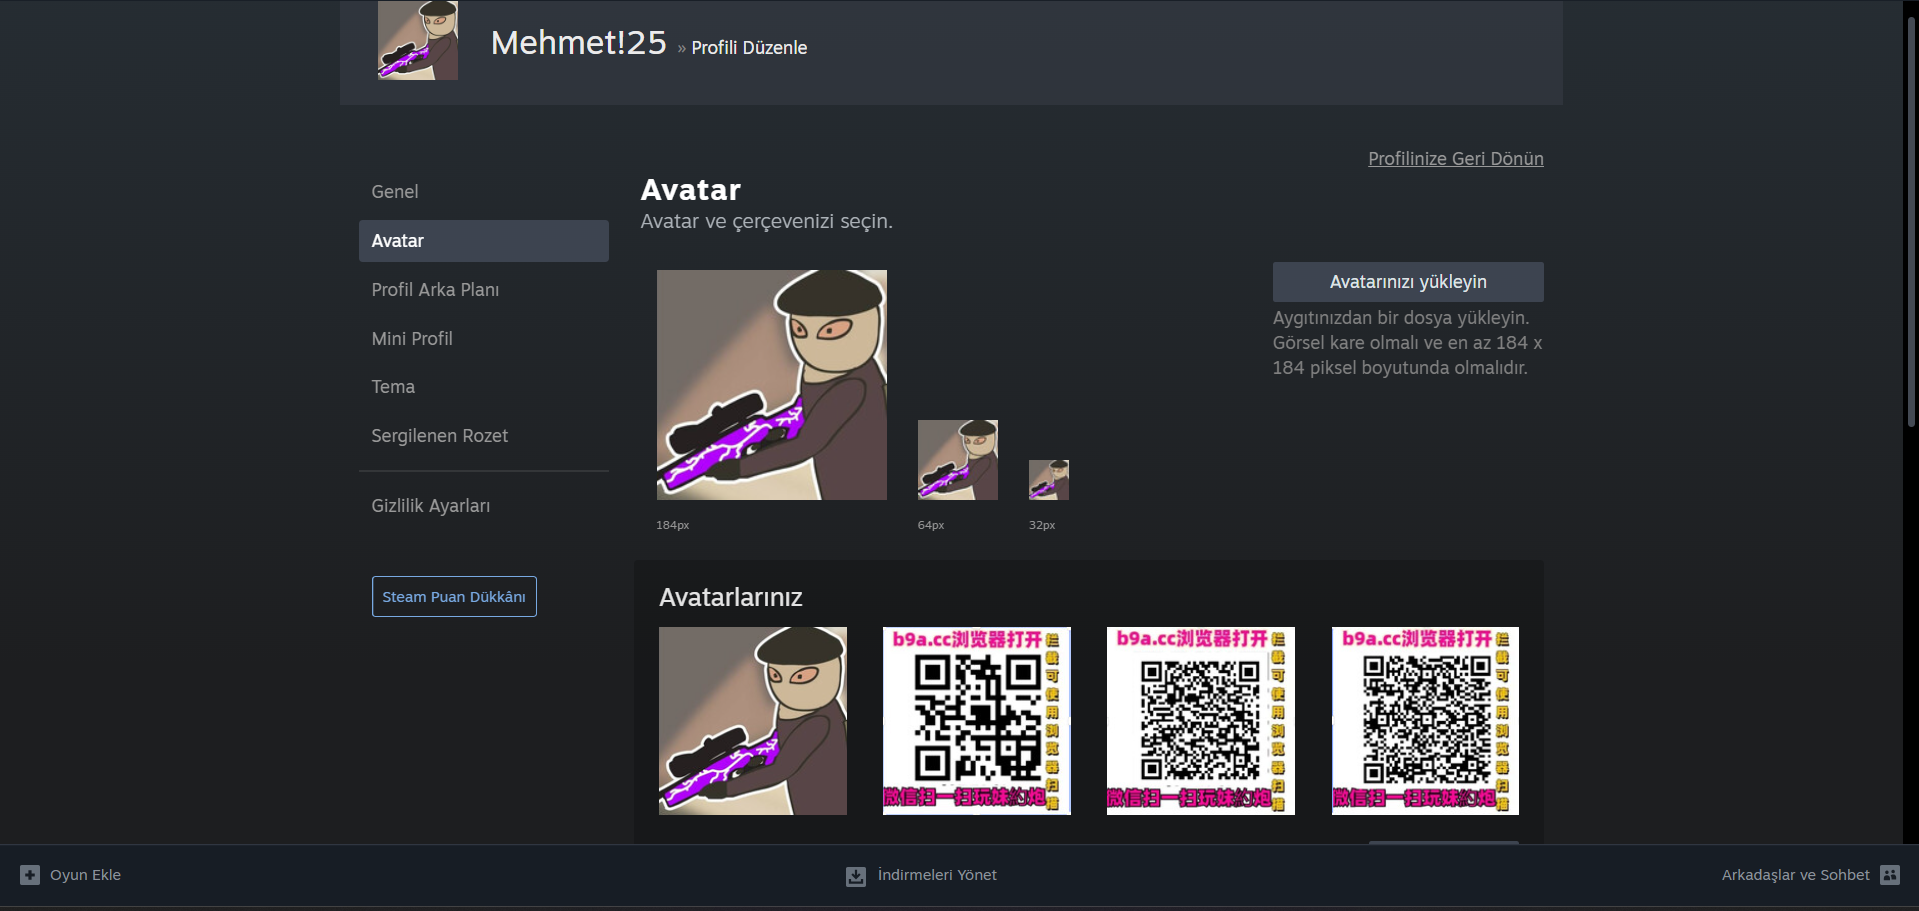The width and height of the screenshot is (1919, 911).
Task: Select the sniper character avatar in Avatarlarınız
Action: click(x=753, y=721)
